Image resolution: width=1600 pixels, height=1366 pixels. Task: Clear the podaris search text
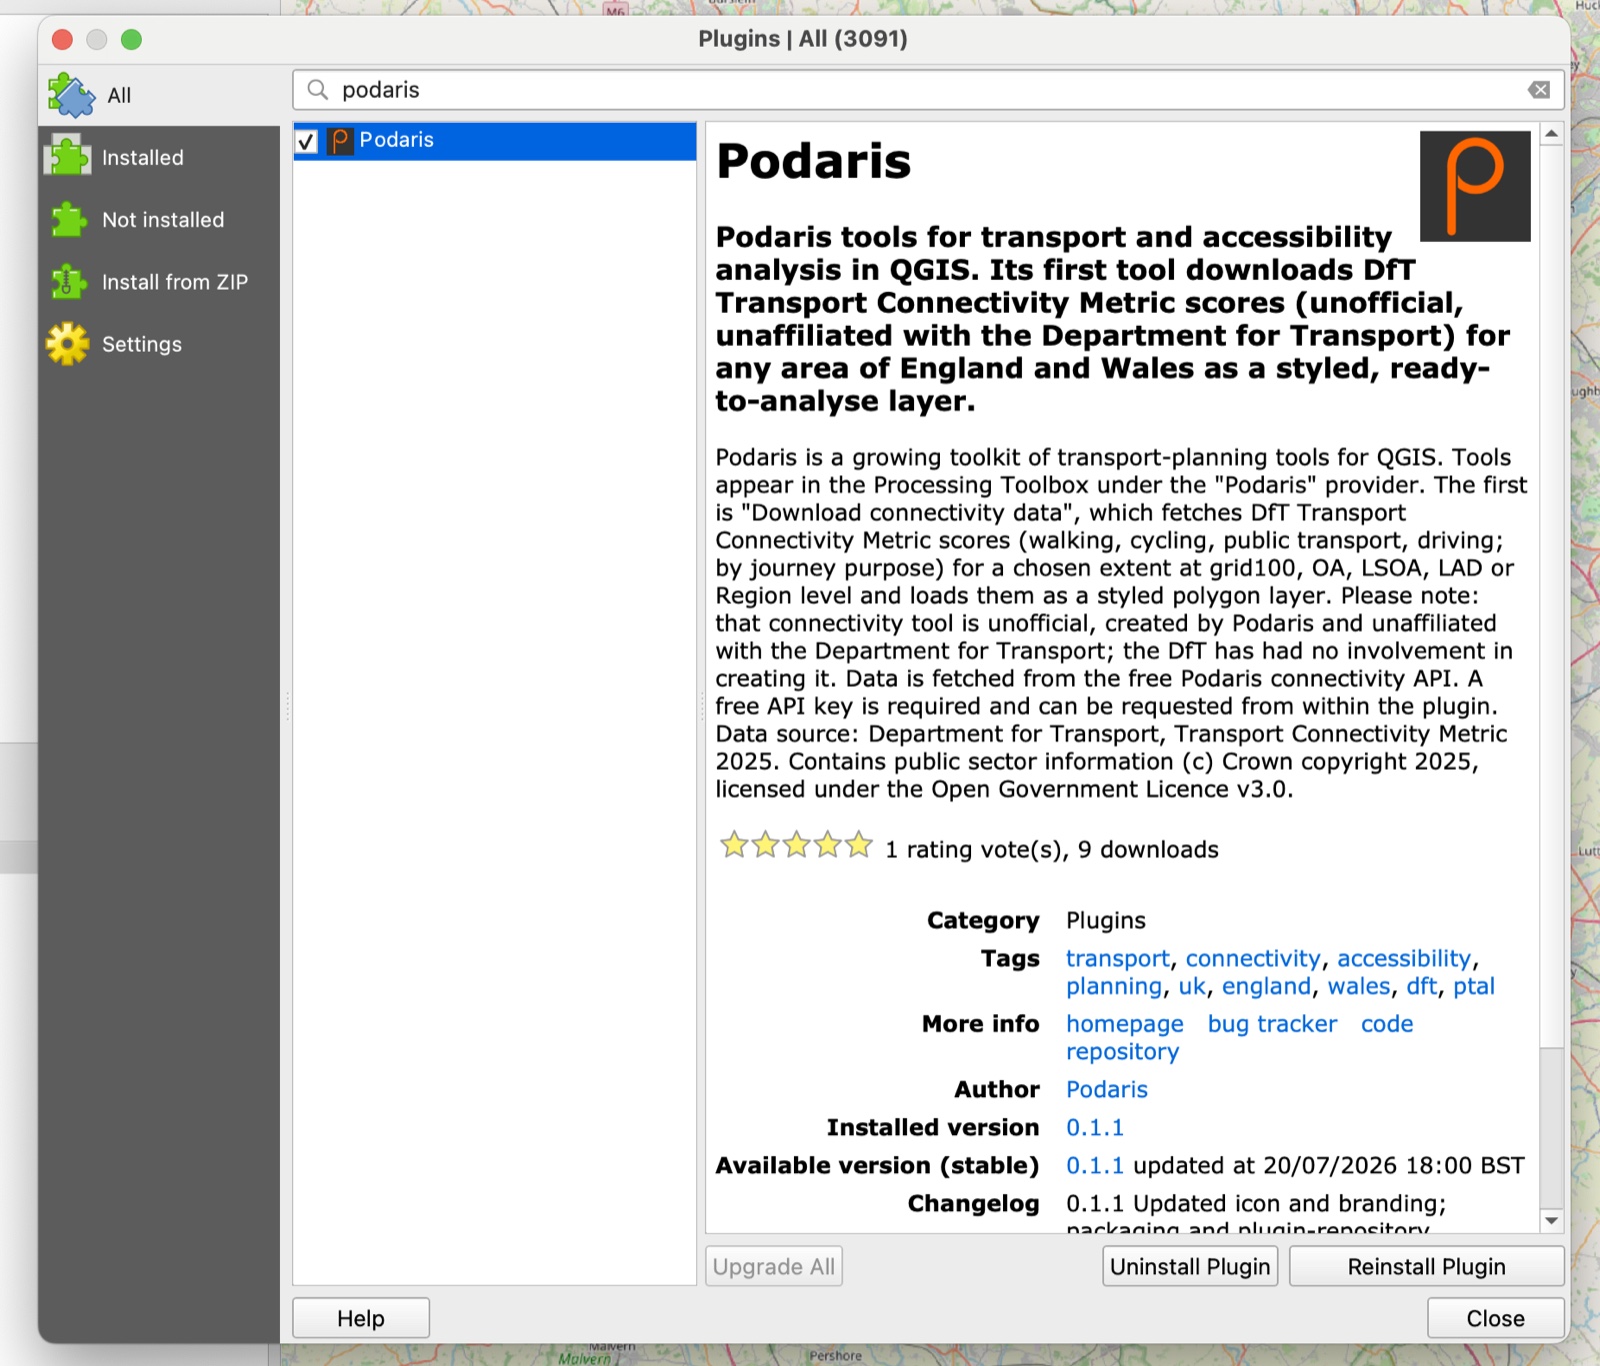click(x=1539, y=90)
